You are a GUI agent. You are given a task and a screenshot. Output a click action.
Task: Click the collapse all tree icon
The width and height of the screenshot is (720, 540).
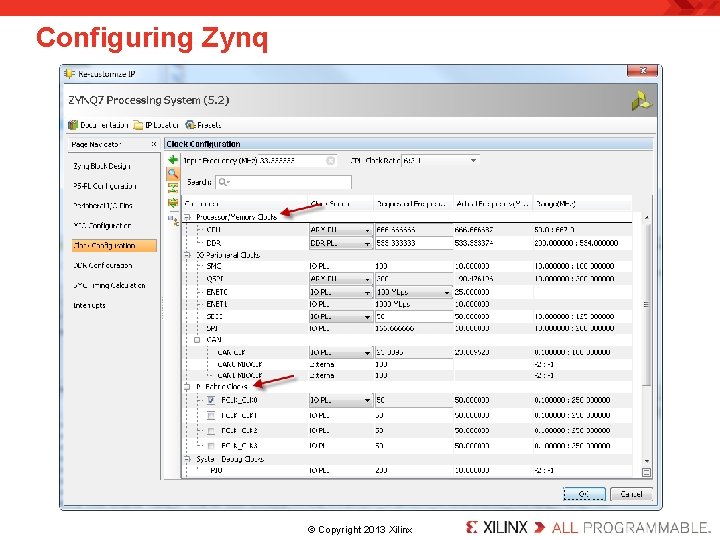[173, 188]
